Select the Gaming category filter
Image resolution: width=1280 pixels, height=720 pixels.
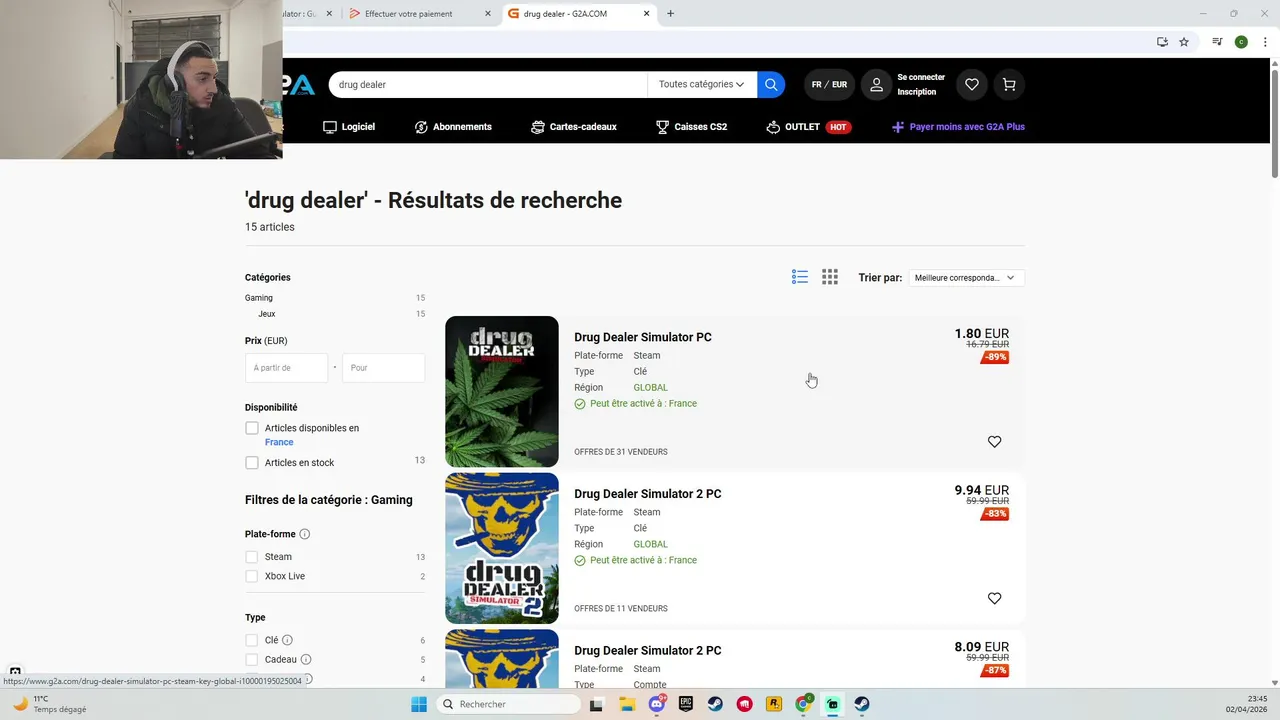(x=259, y=298)
